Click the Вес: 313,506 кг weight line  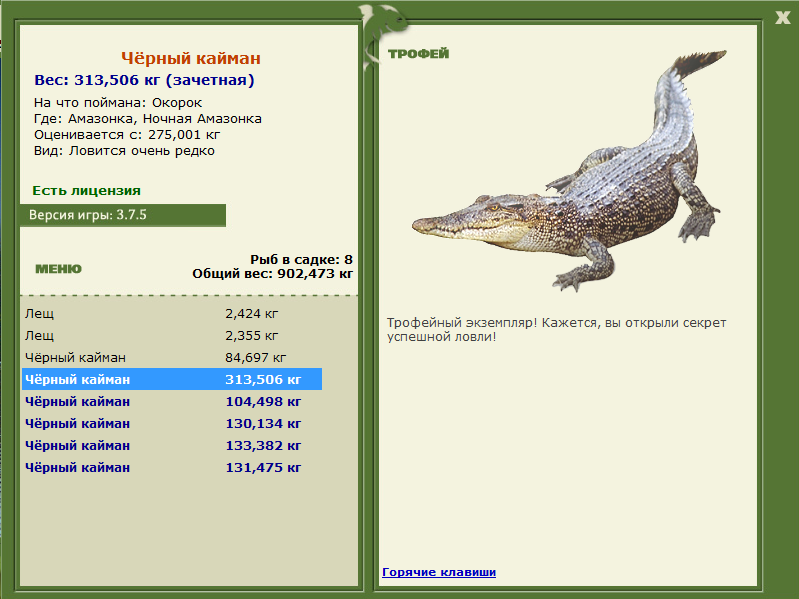[x=144, y=80]
